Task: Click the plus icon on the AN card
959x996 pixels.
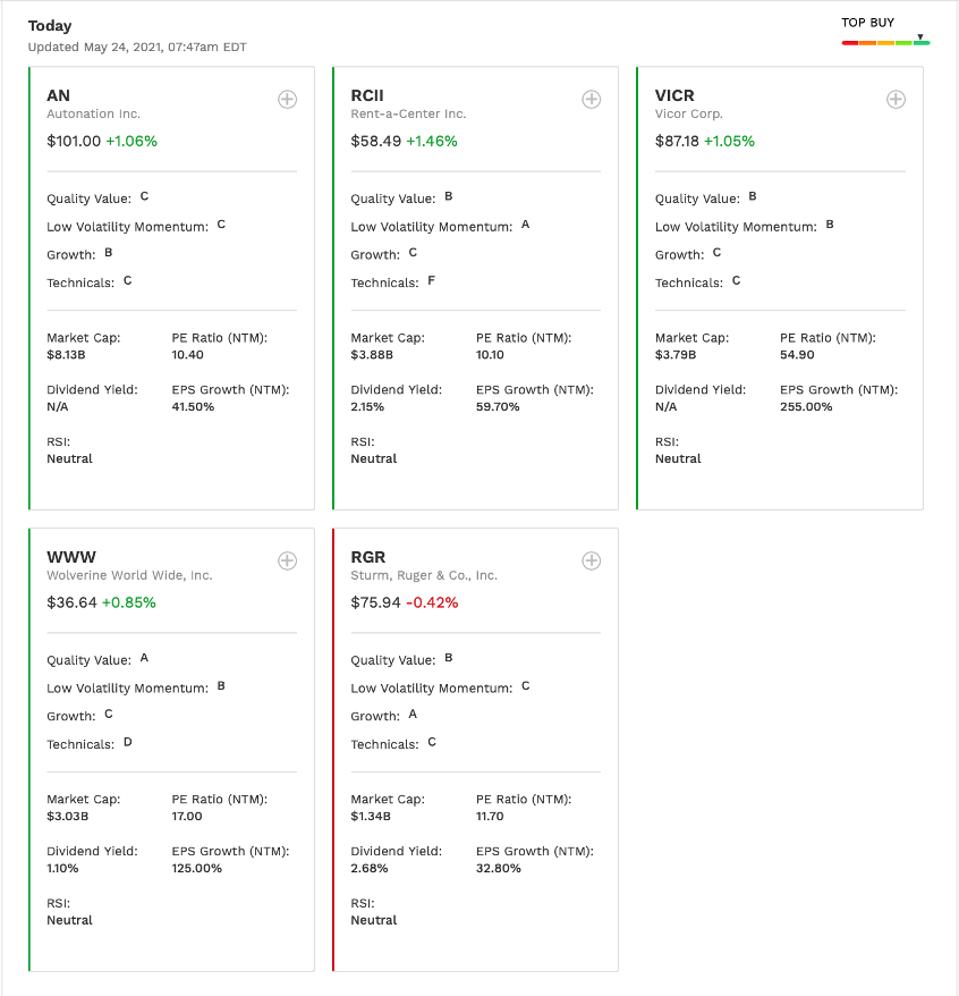Action: tap(287, 99)
